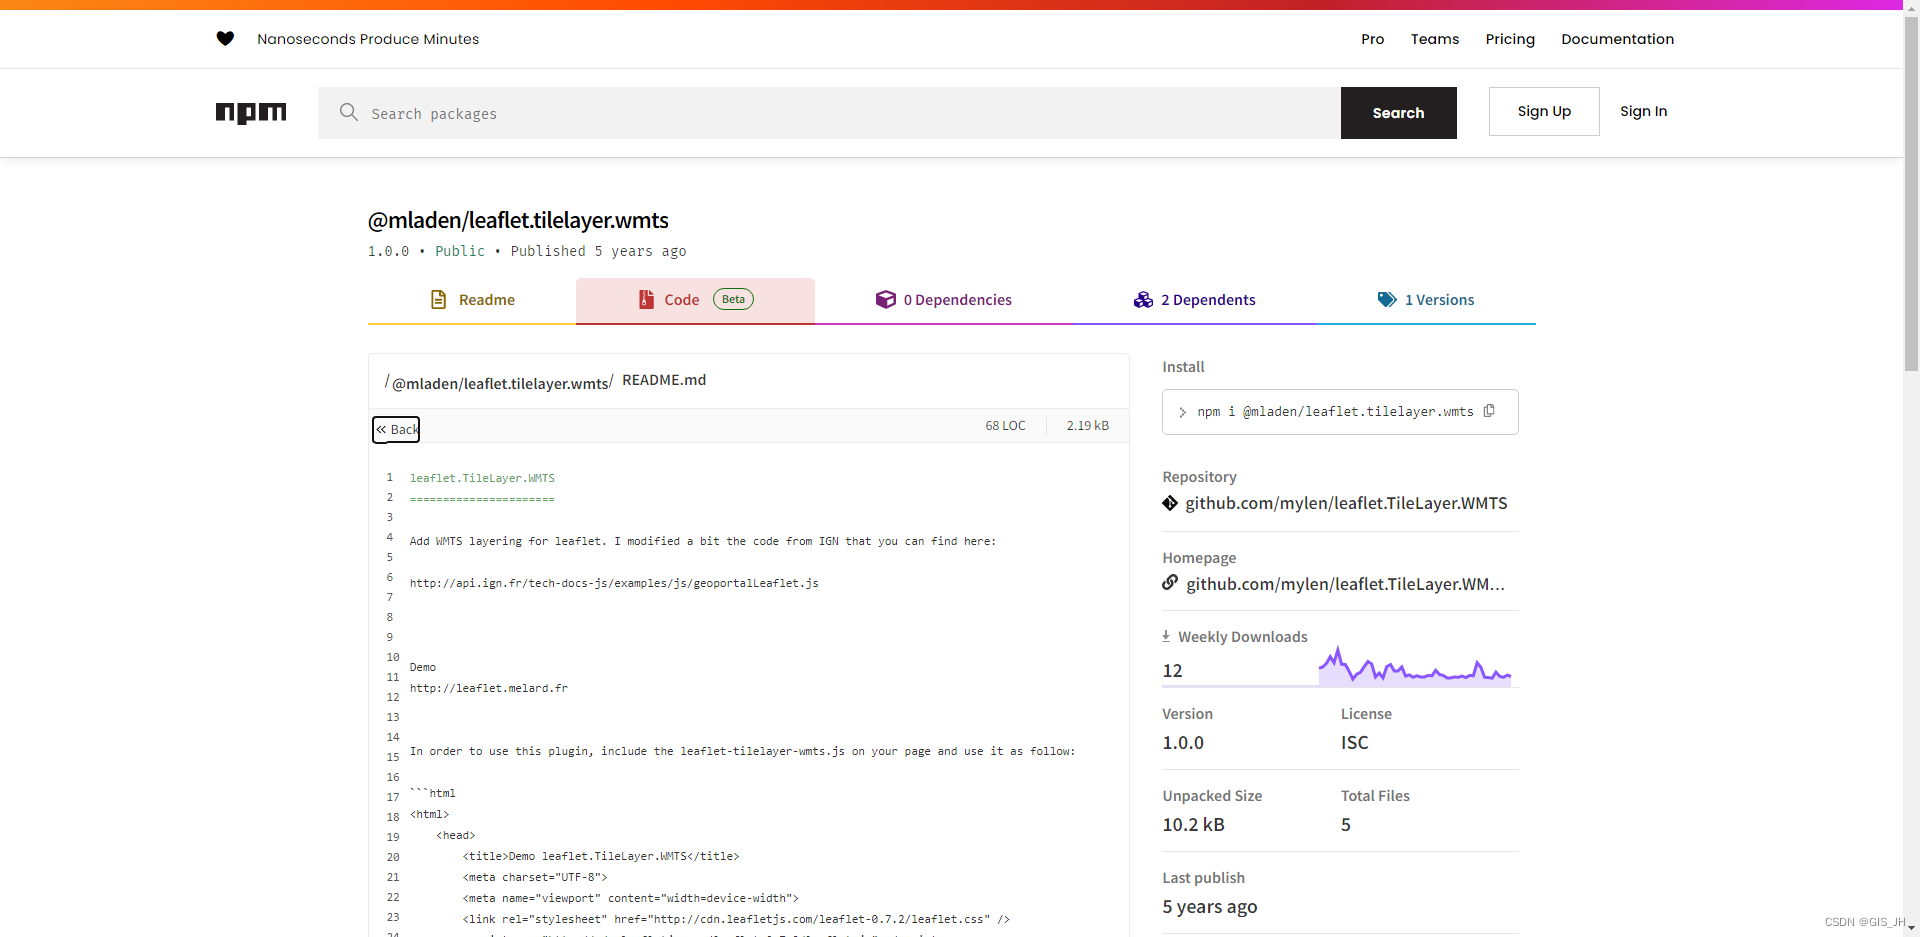This screenshot has width=1920, height=937.
Task: Click the ISC license value
Action: 1354,743
